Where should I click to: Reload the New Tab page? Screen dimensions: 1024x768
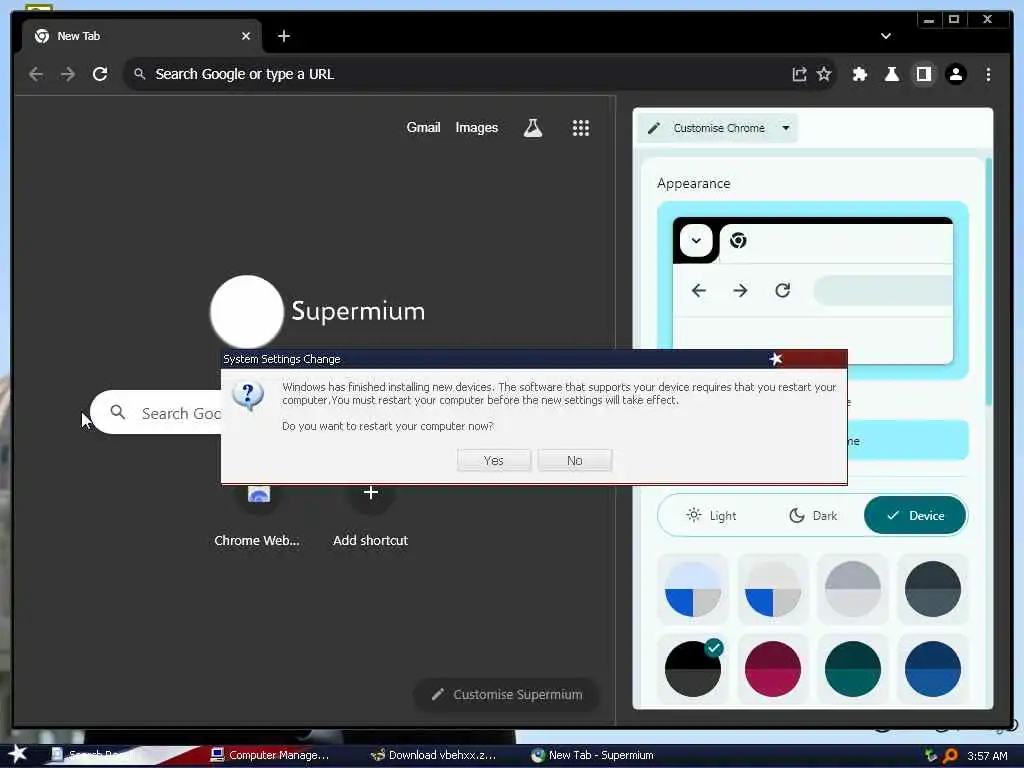click(x=100, y=74)
